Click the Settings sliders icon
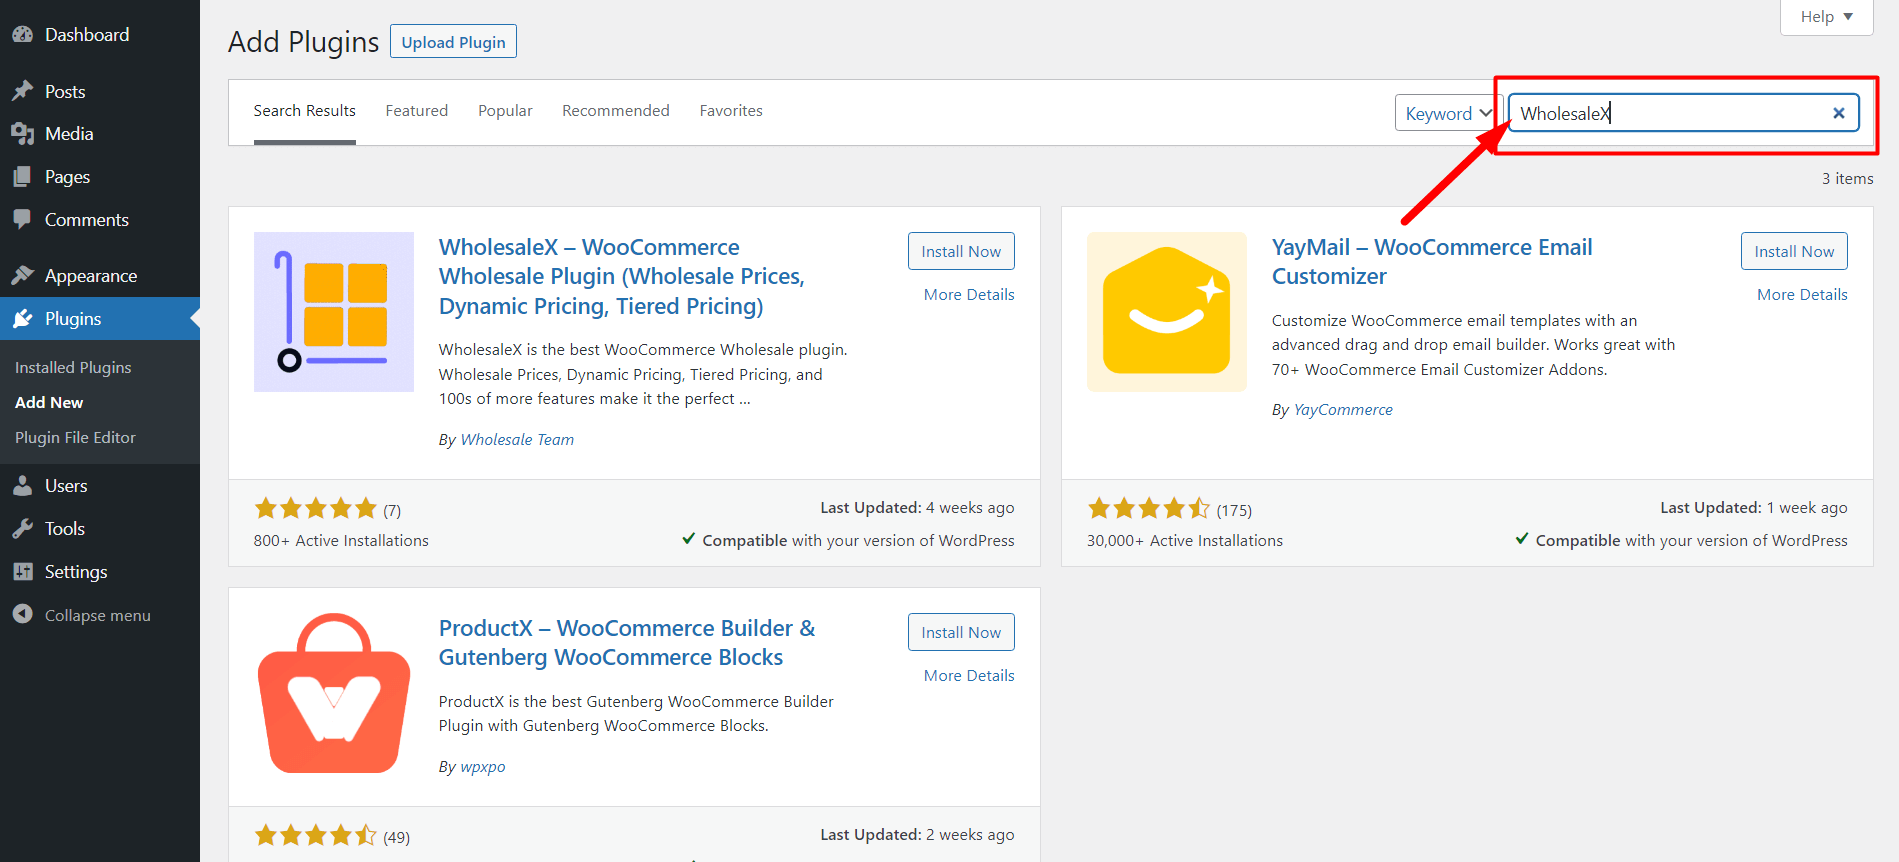The height and width of the screenshot is (862, 1899). tap(23, 571)
